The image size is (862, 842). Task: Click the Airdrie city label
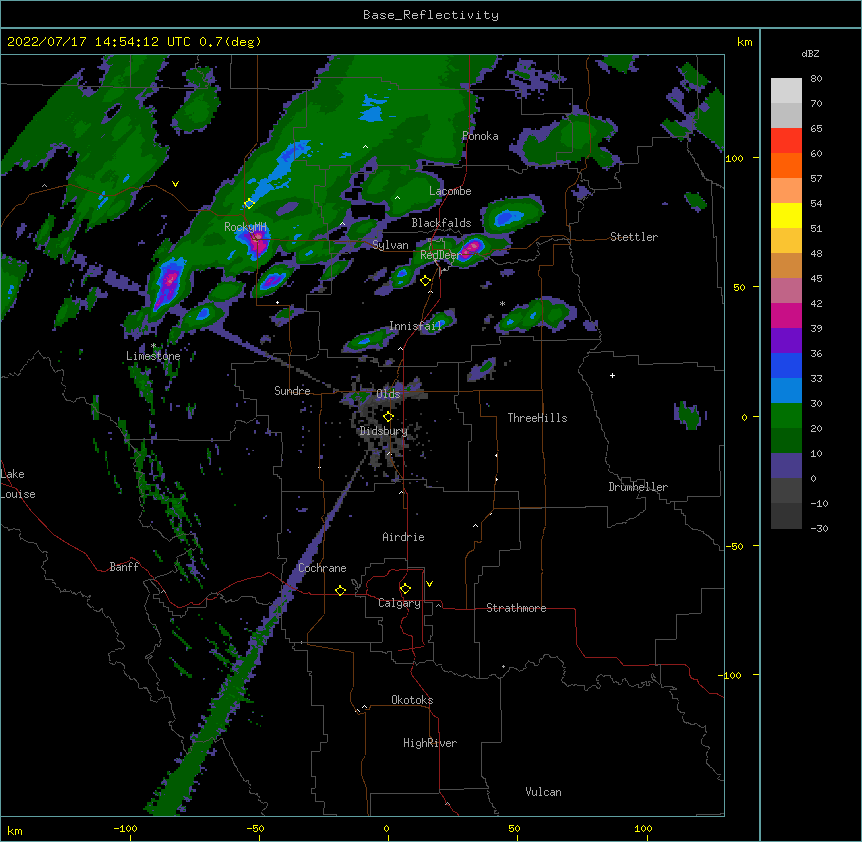point(403,537)
